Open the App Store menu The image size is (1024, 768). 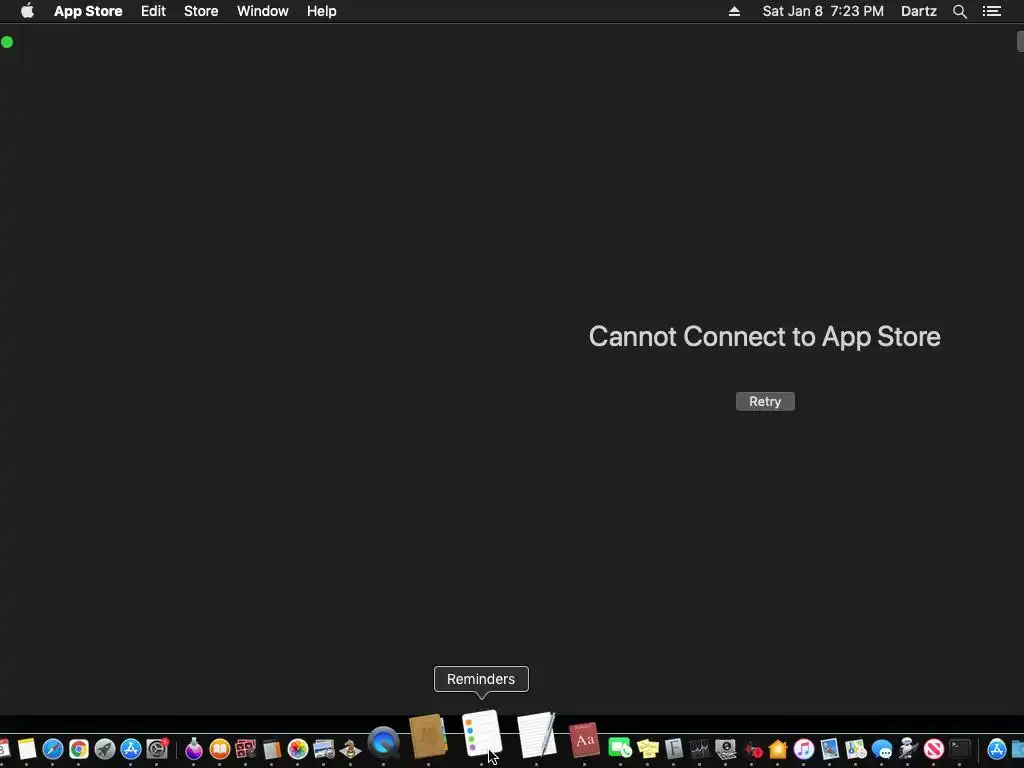coord(88,11)
